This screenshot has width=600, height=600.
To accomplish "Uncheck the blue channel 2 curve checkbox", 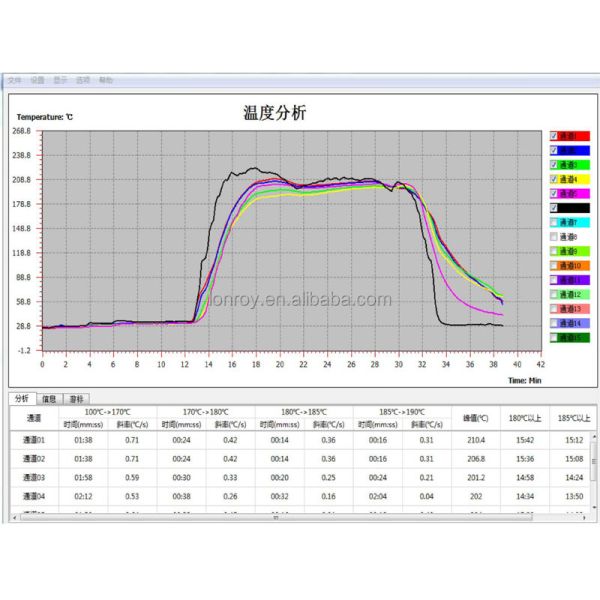I will [554, 150].
